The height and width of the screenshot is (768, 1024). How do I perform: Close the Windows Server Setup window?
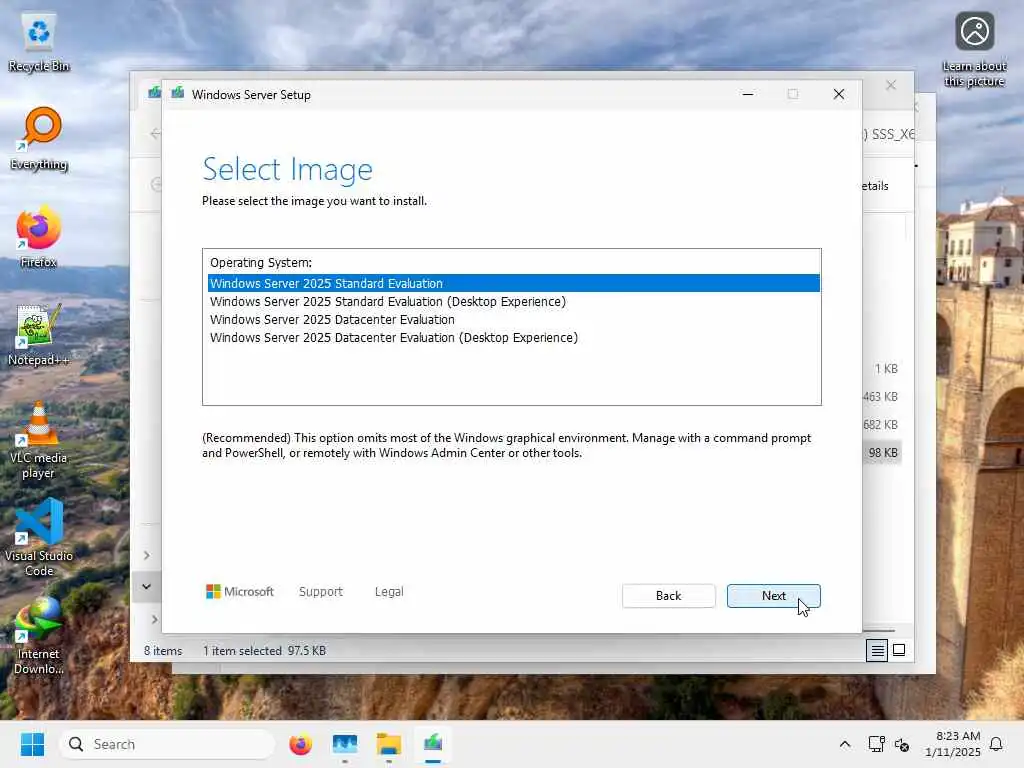(x=839, y=94)
